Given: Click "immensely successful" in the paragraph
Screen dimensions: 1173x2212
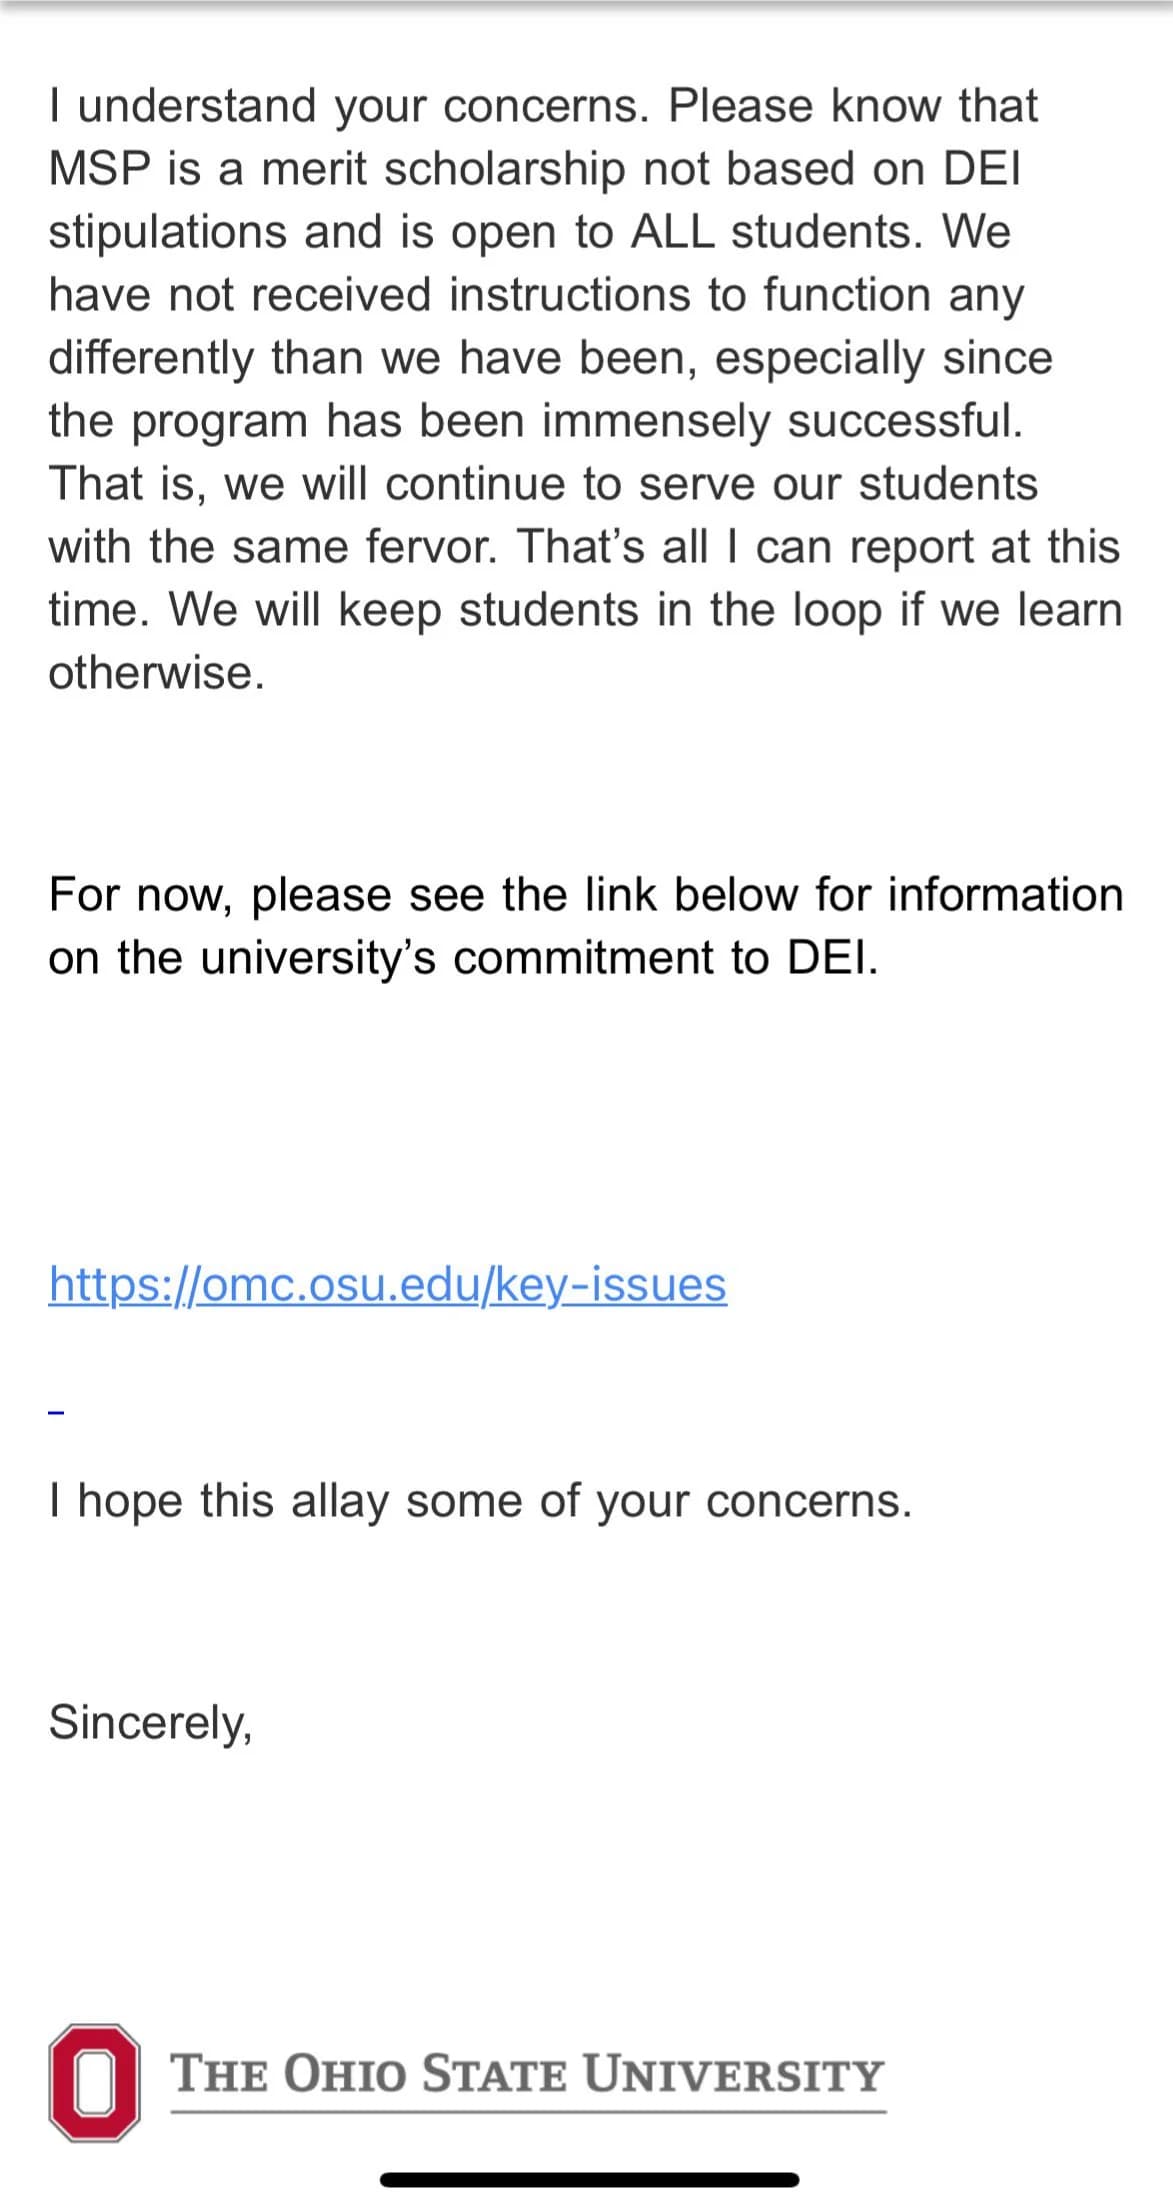Looking at the screenshot, I should tap(782, 421).
